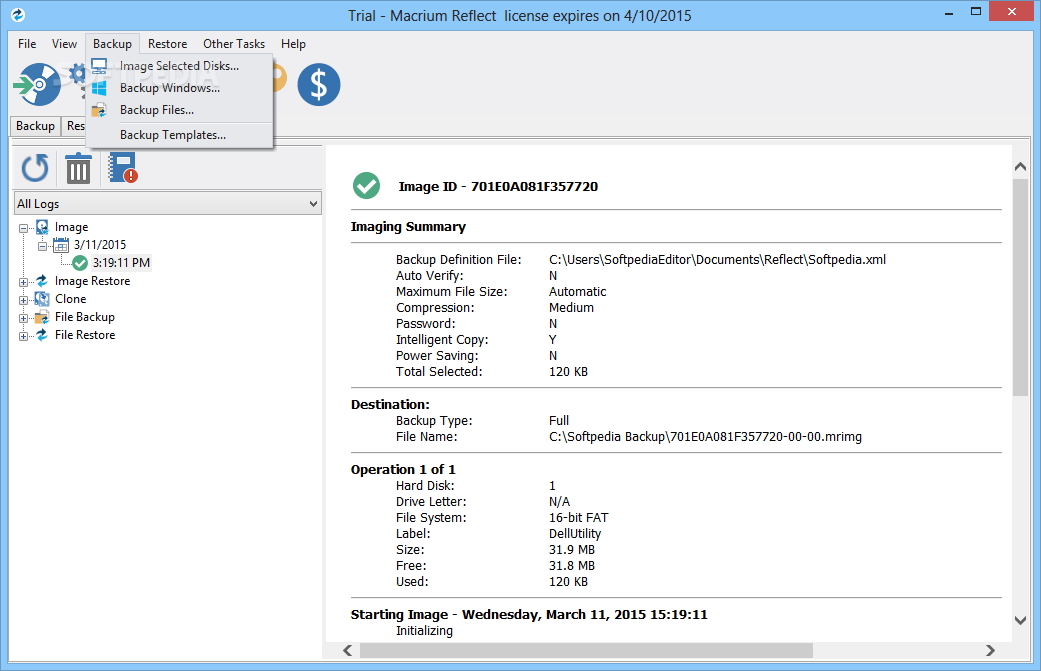Click the Starting Image timestamp heading
Viewport: 1041px width, 671px height.
[529, 615]
